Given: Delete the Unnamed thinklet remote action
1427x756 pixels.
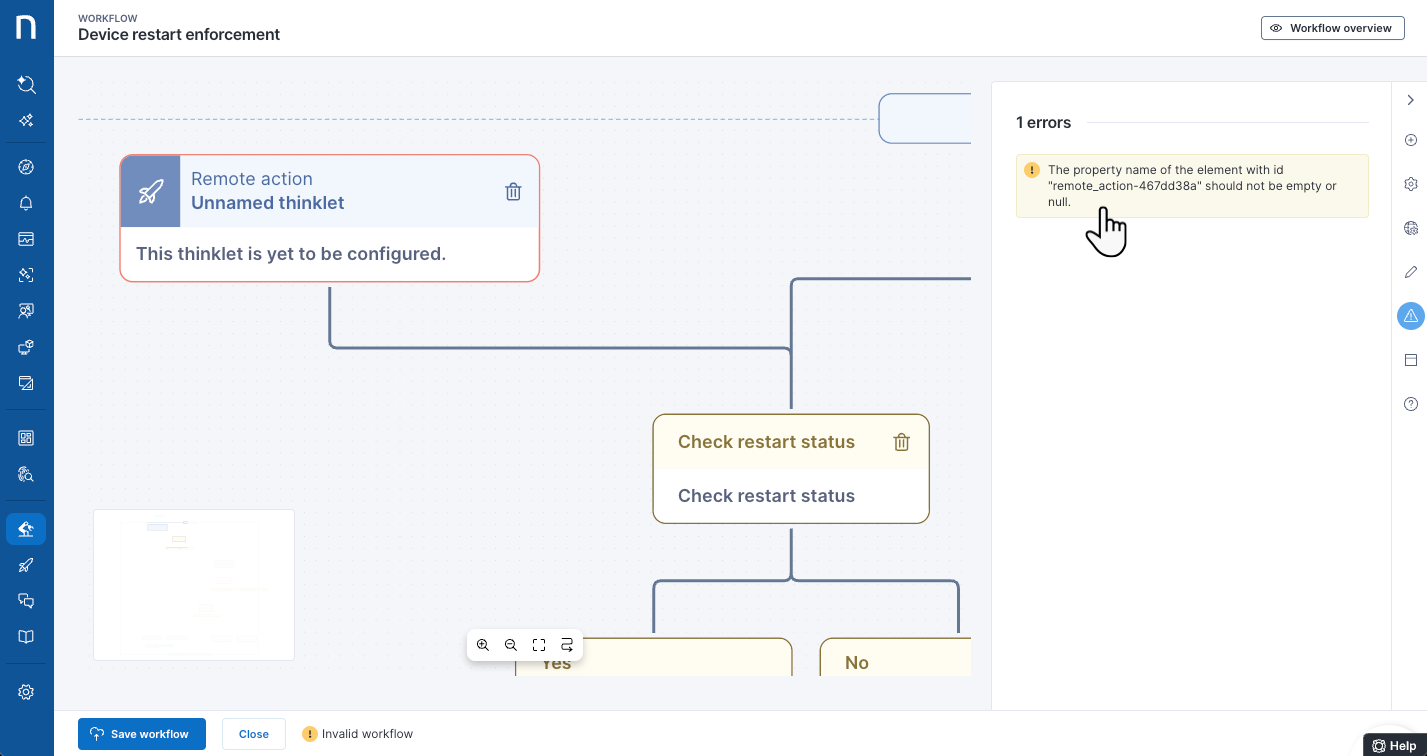Looking at the screenshot, I should [513, 192].
